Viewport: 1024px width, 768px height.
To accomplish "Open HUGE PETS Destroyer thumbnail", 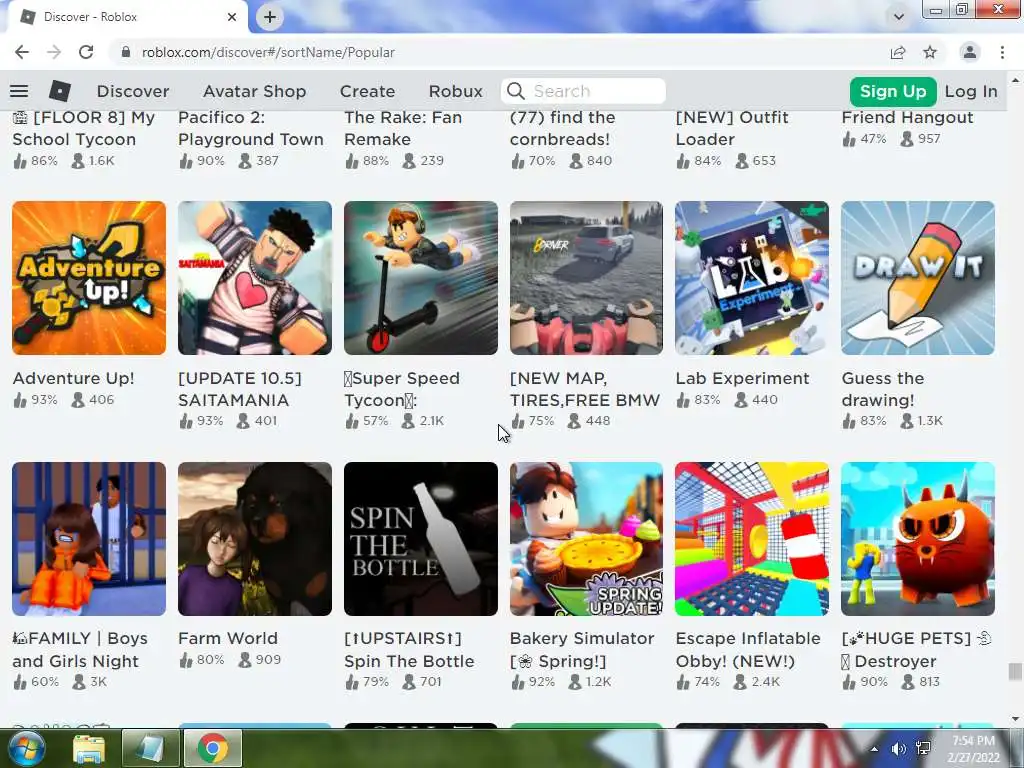I will click(918, 539).
